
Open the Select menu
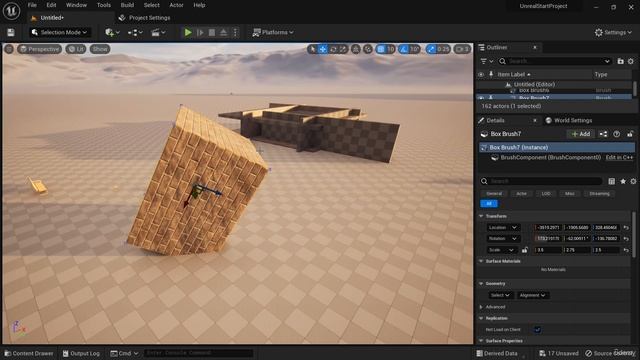click(x=151, y=5)
